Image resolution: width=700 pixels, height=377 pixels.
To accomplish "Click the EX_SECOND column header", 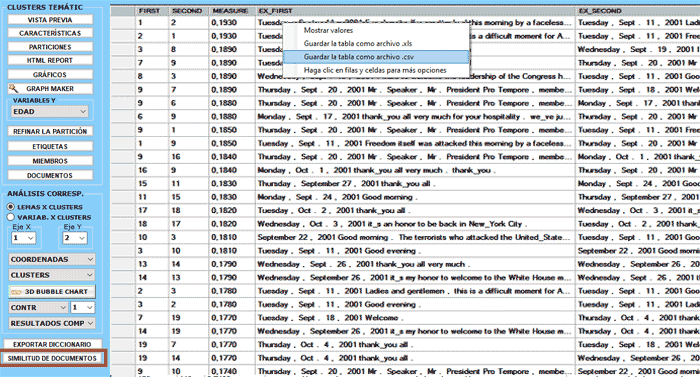I will tap(638, 11).
